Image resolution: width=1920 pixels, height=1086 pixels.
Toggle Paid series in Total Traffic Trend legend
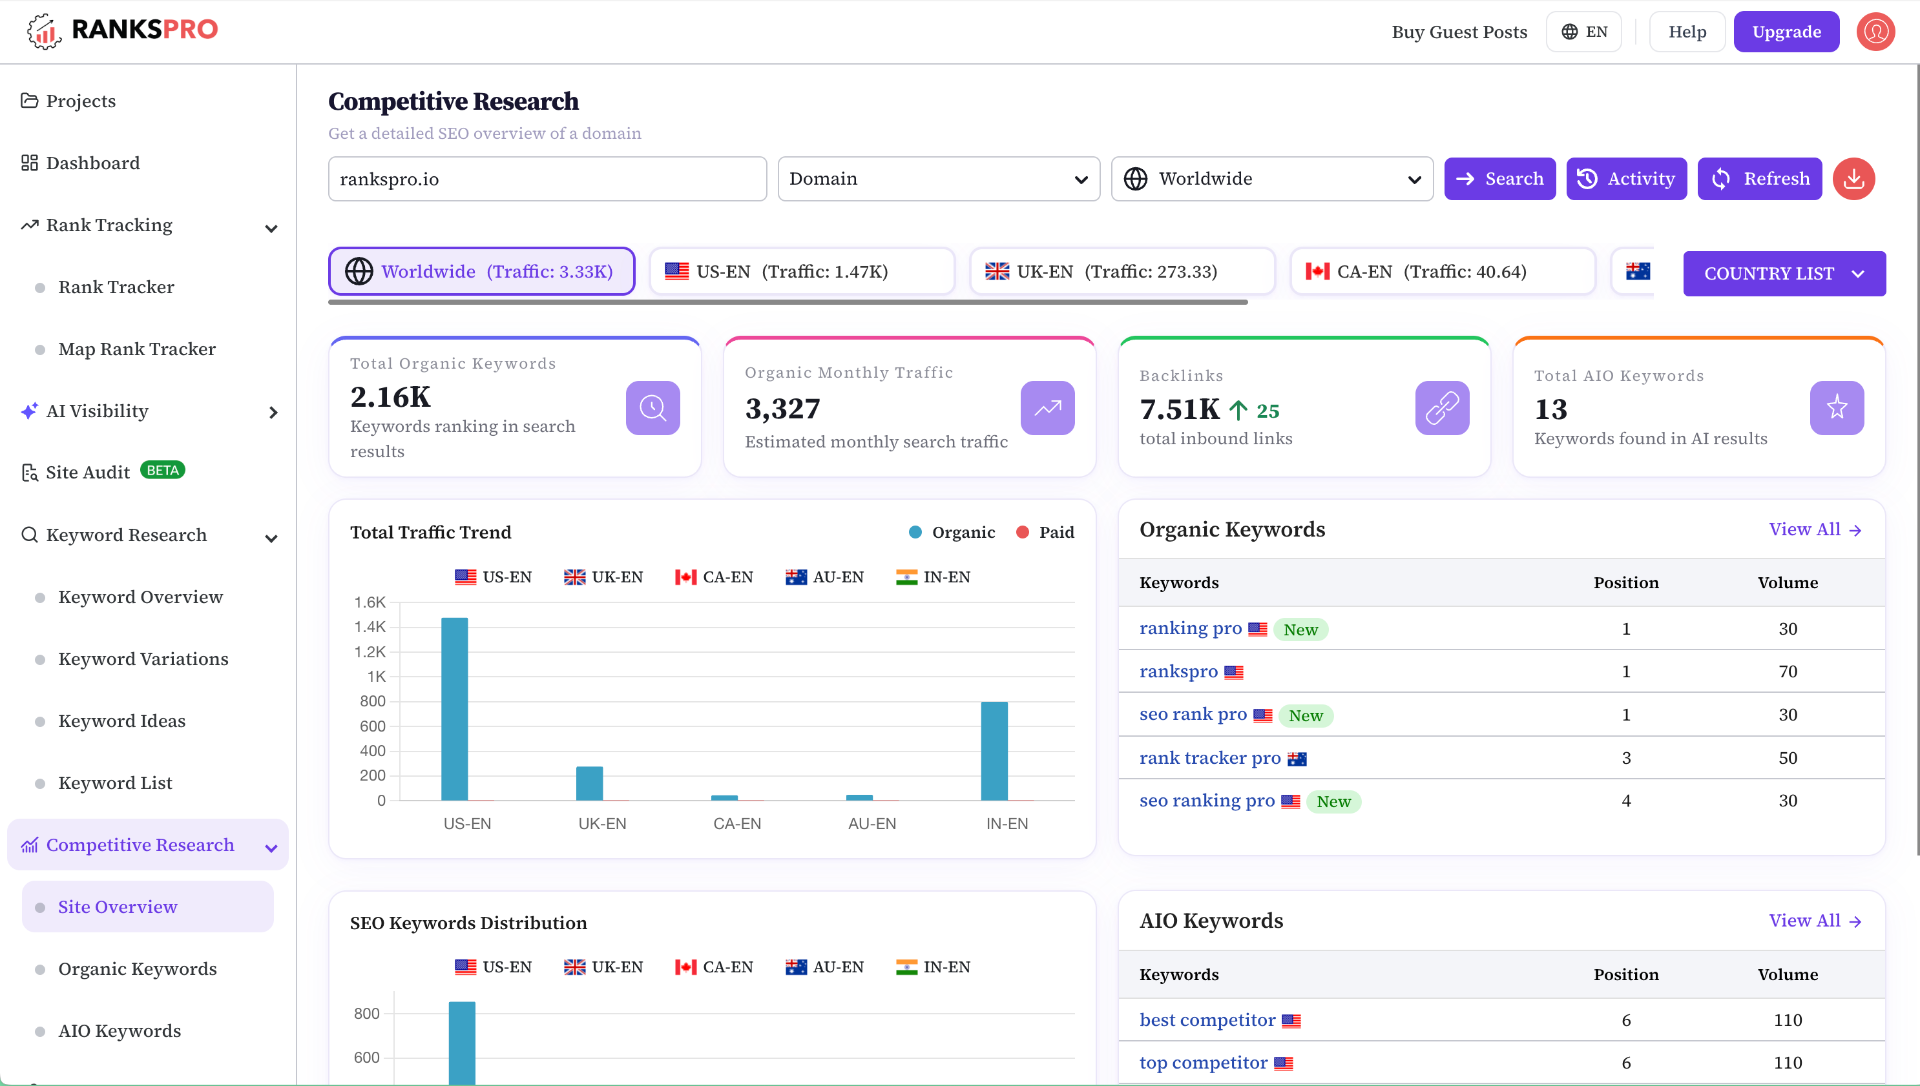click(1045, 532)
